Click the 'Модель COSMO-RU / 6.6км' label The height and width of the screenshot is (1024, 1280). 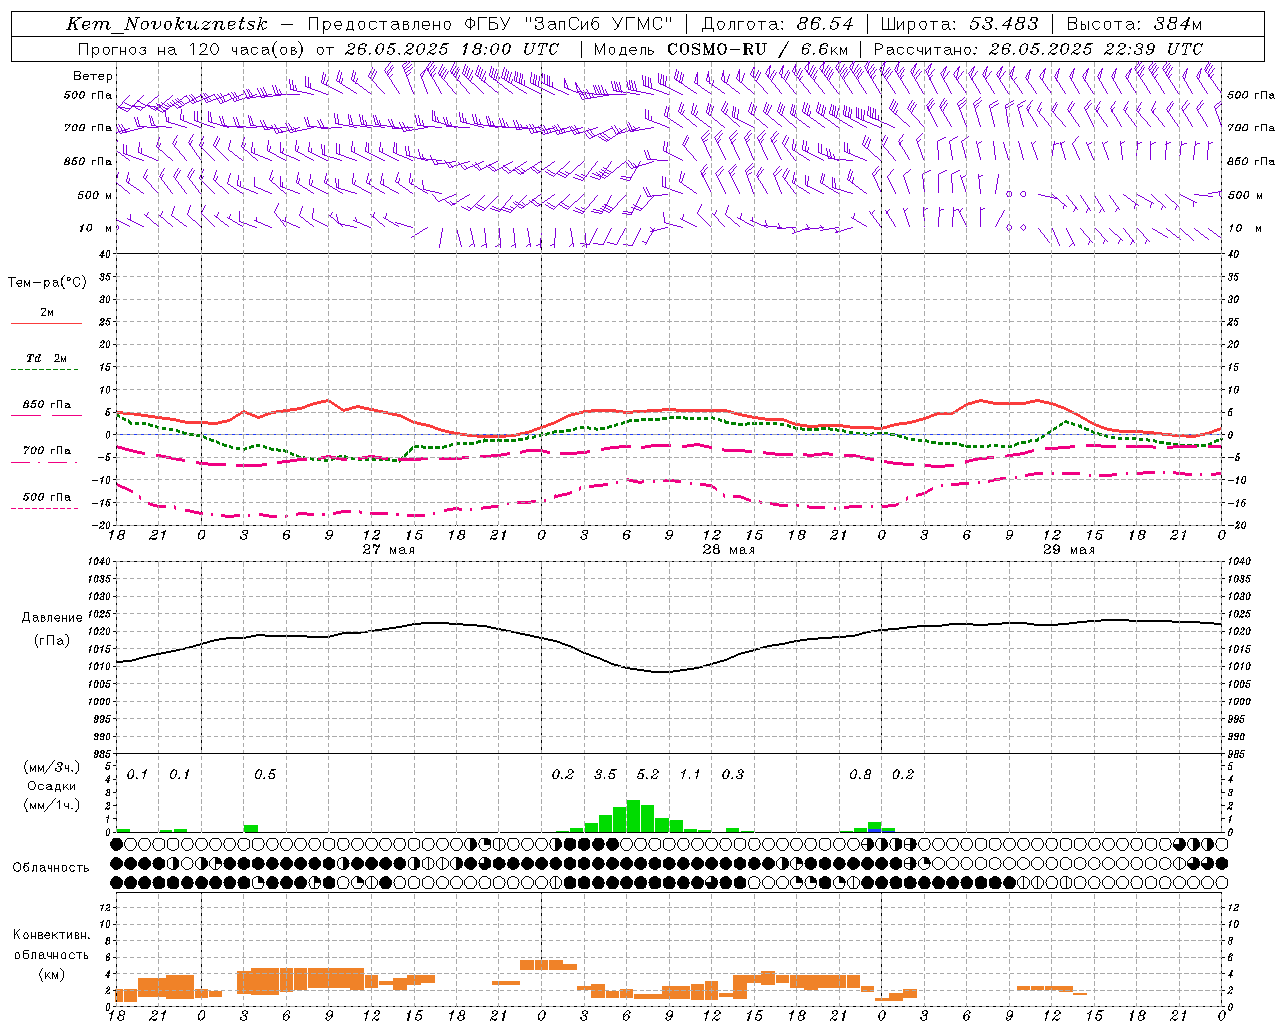click(x=721, y=49)
